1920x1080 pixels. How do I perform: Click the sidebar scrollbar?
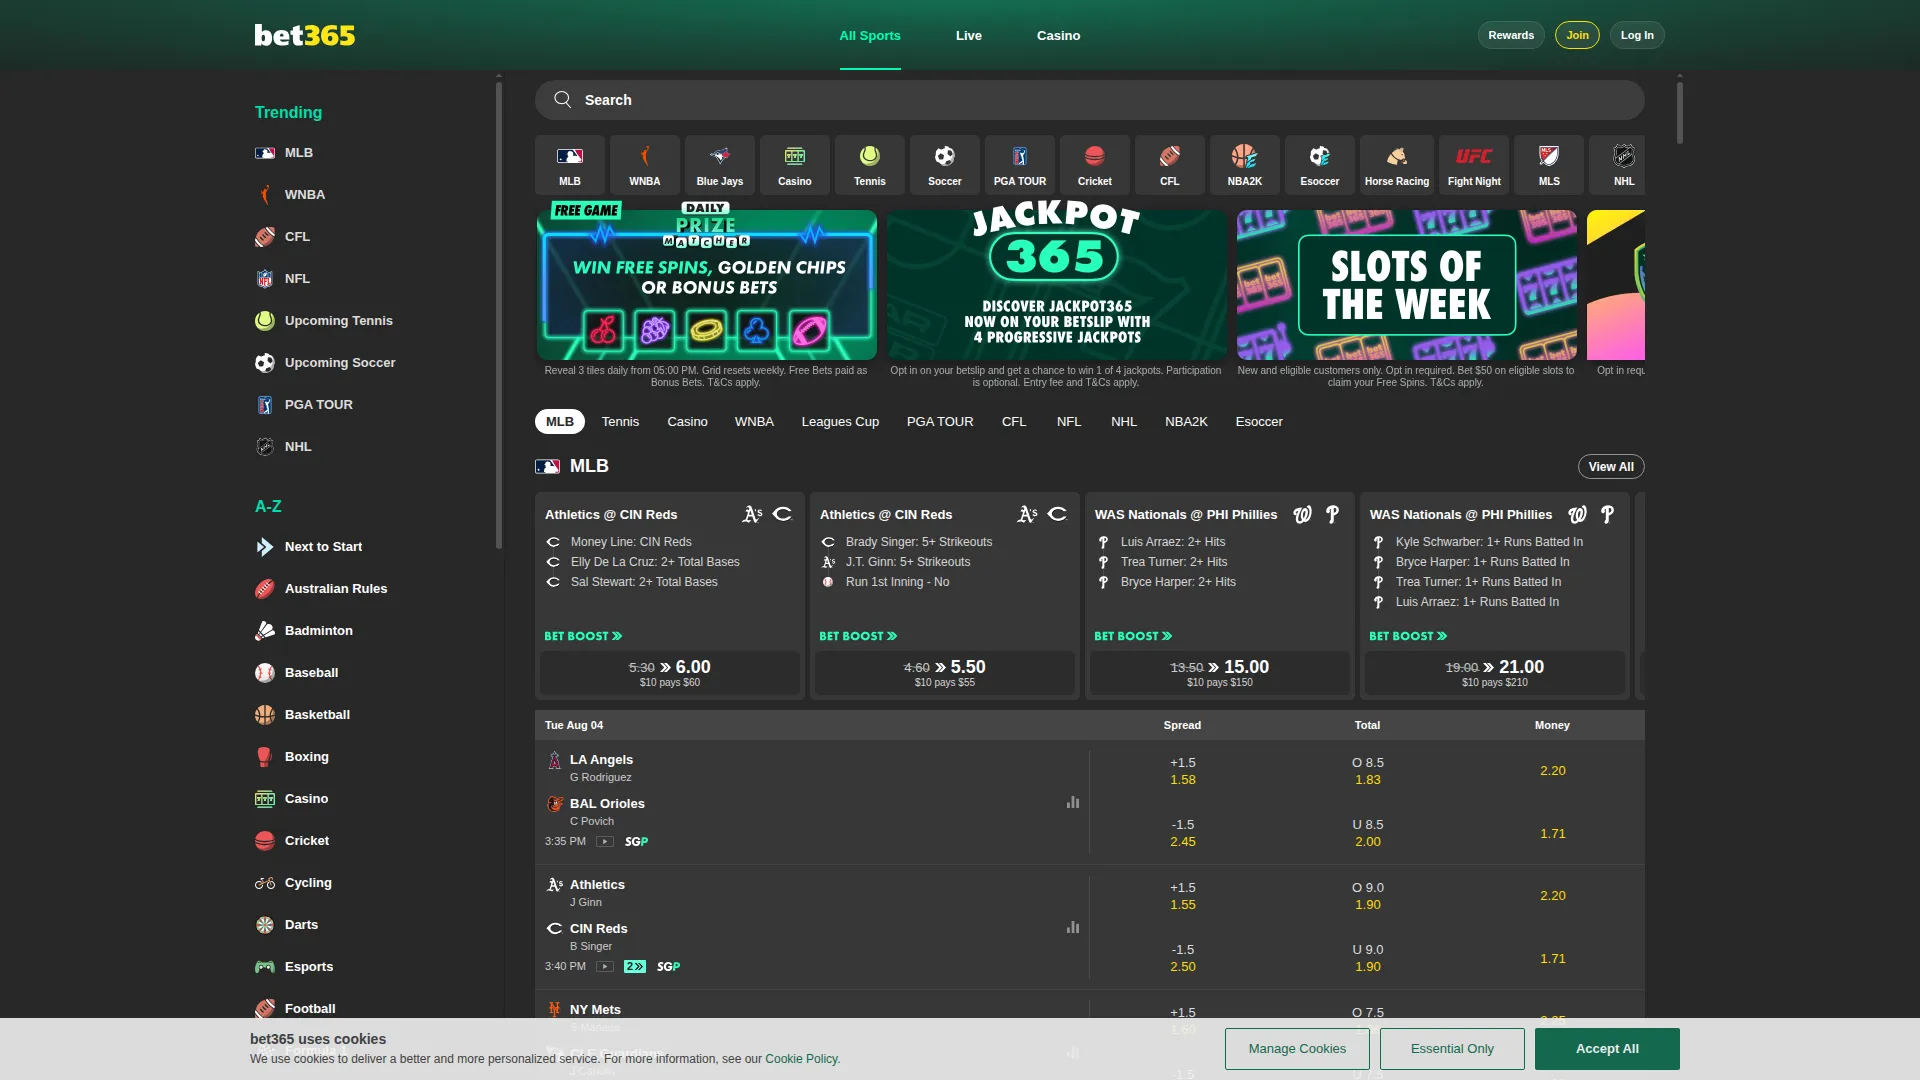tap(499, 314)
